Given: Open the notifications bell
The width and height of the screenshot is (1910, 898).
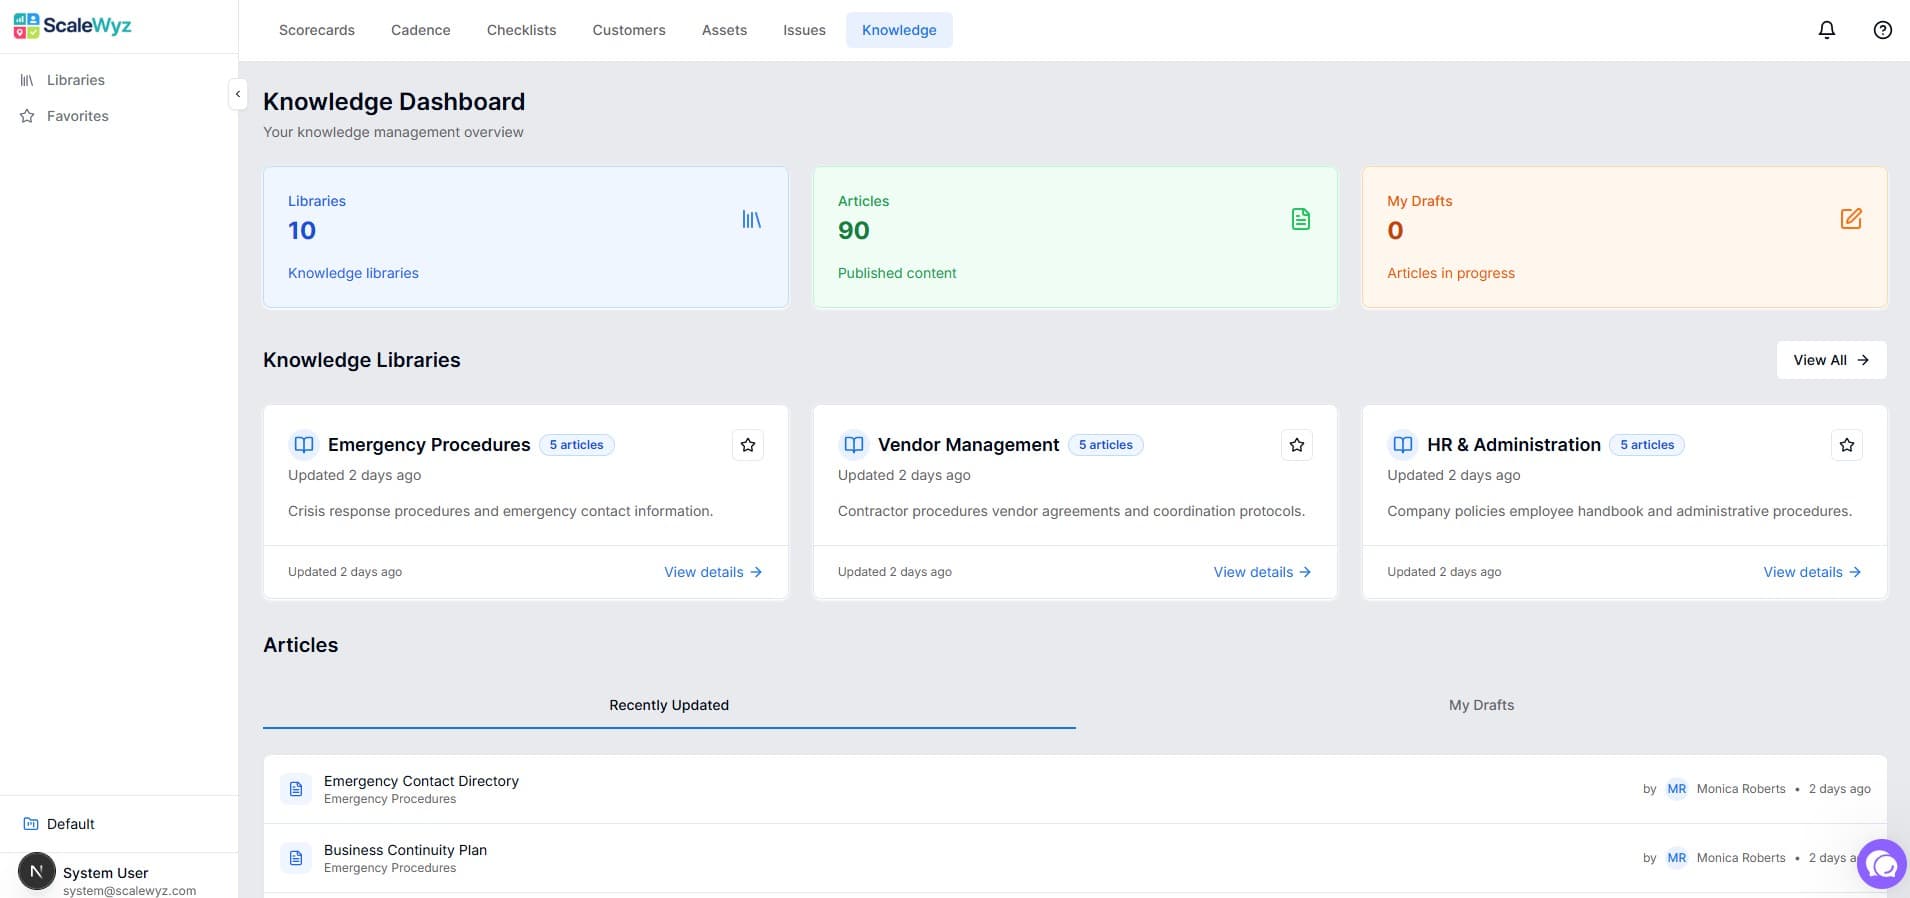Looking at the screenshot, I should click(x=1826, y=30).
